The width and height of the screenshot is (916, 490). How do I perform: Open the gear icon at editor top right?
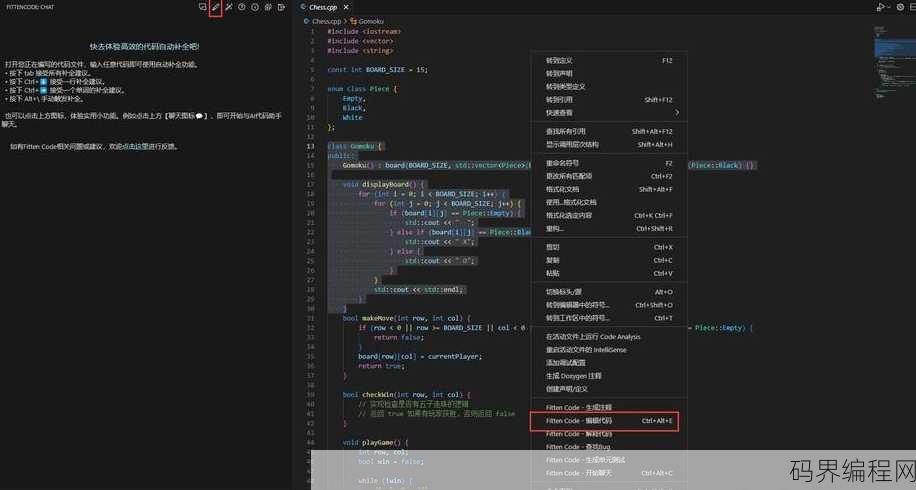click(x=900, y=7)
